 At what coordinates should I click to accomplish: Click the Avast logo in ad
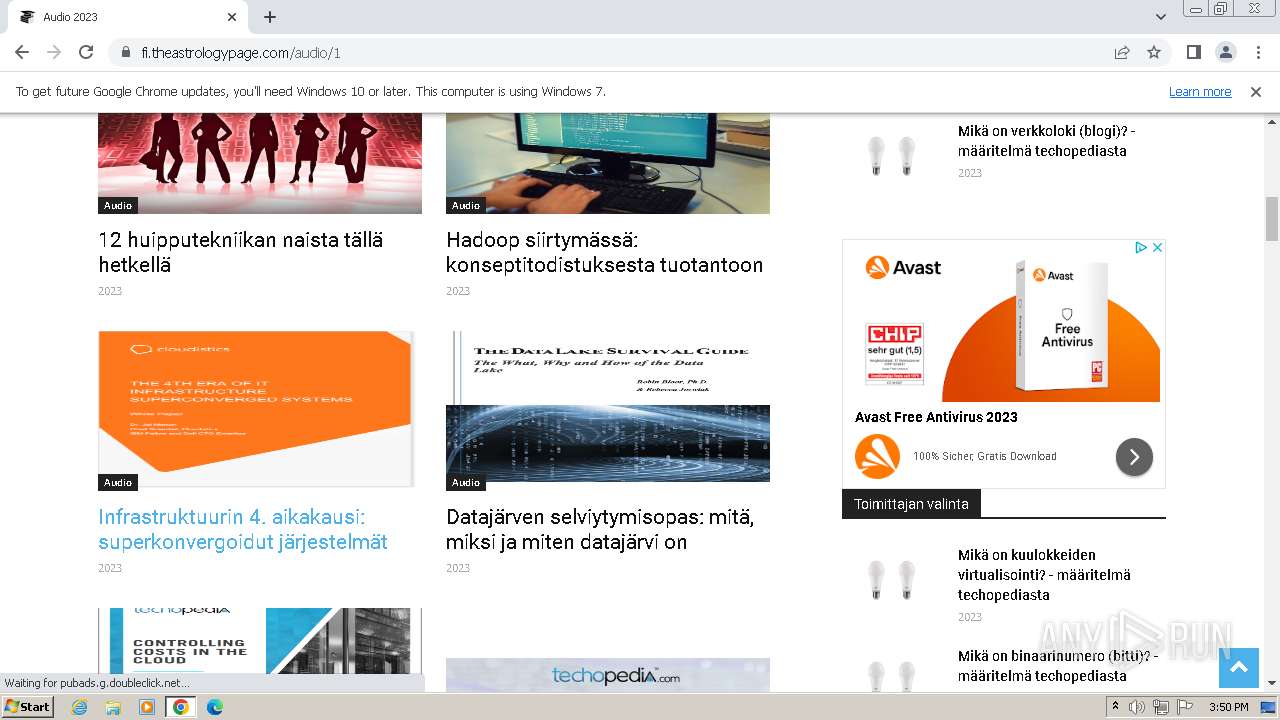tap(903, 267)
